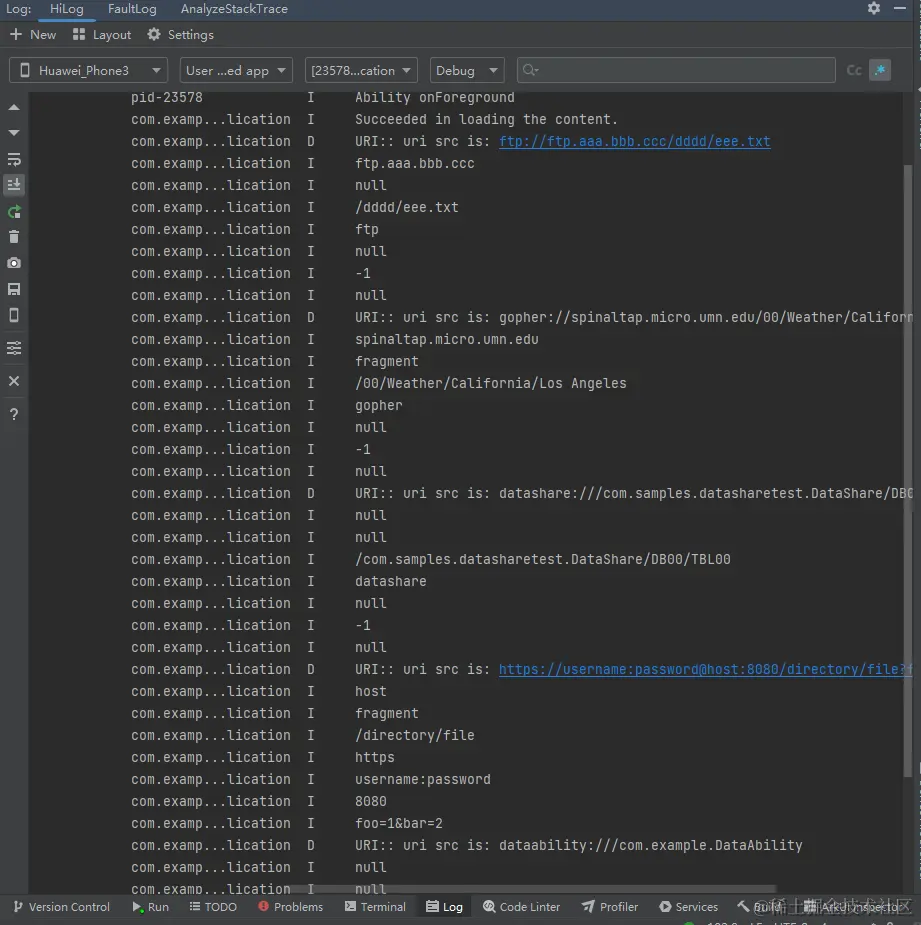
Task: Clear the log with trash icon
Action: click(x=14, y=237)
